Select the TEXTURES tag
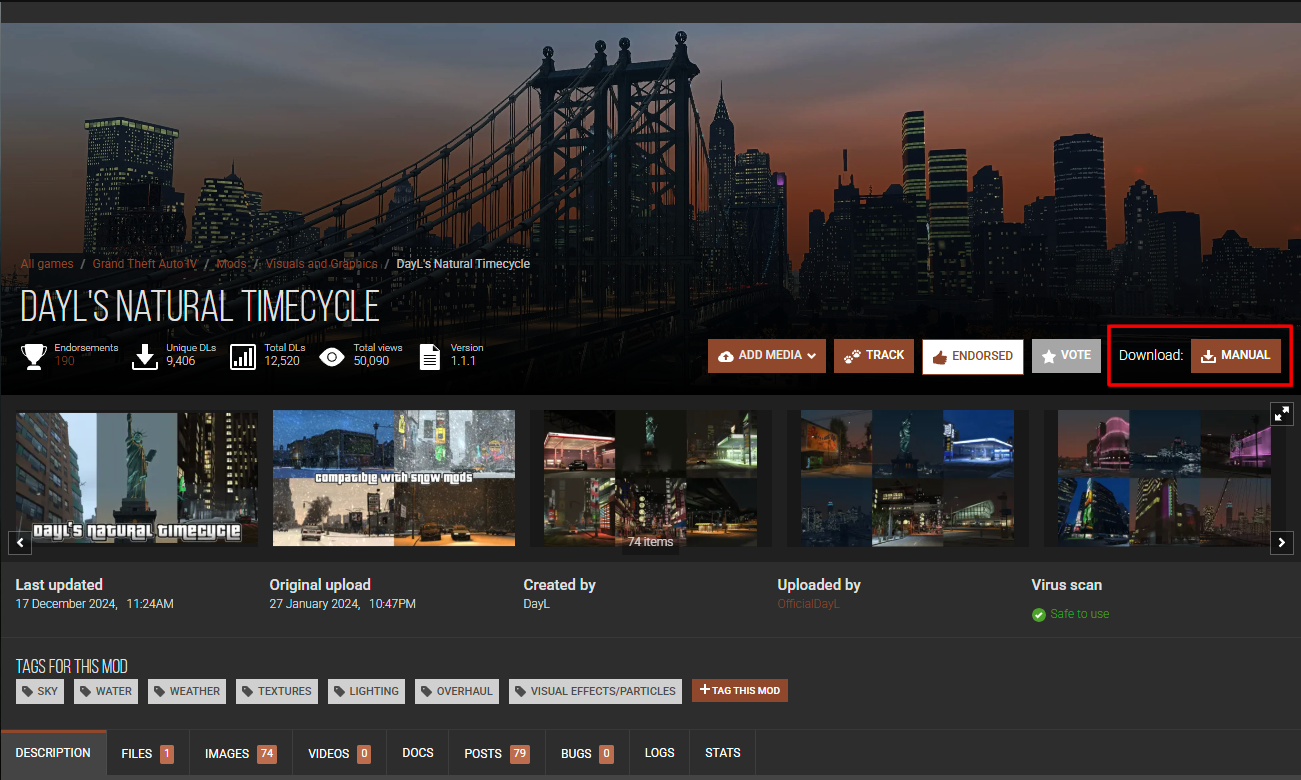 click(x=276, y=691)
